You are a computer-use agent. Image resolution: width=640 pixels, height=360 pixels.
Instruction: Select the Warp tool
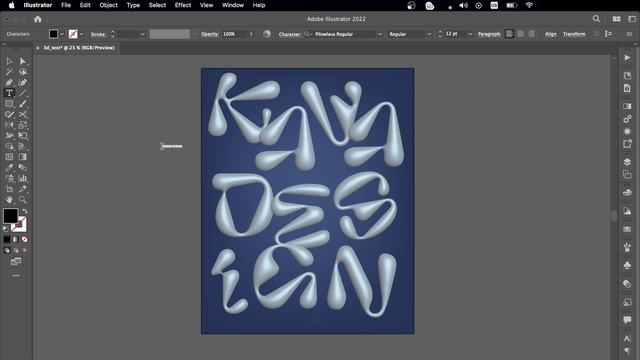(9, 136)
